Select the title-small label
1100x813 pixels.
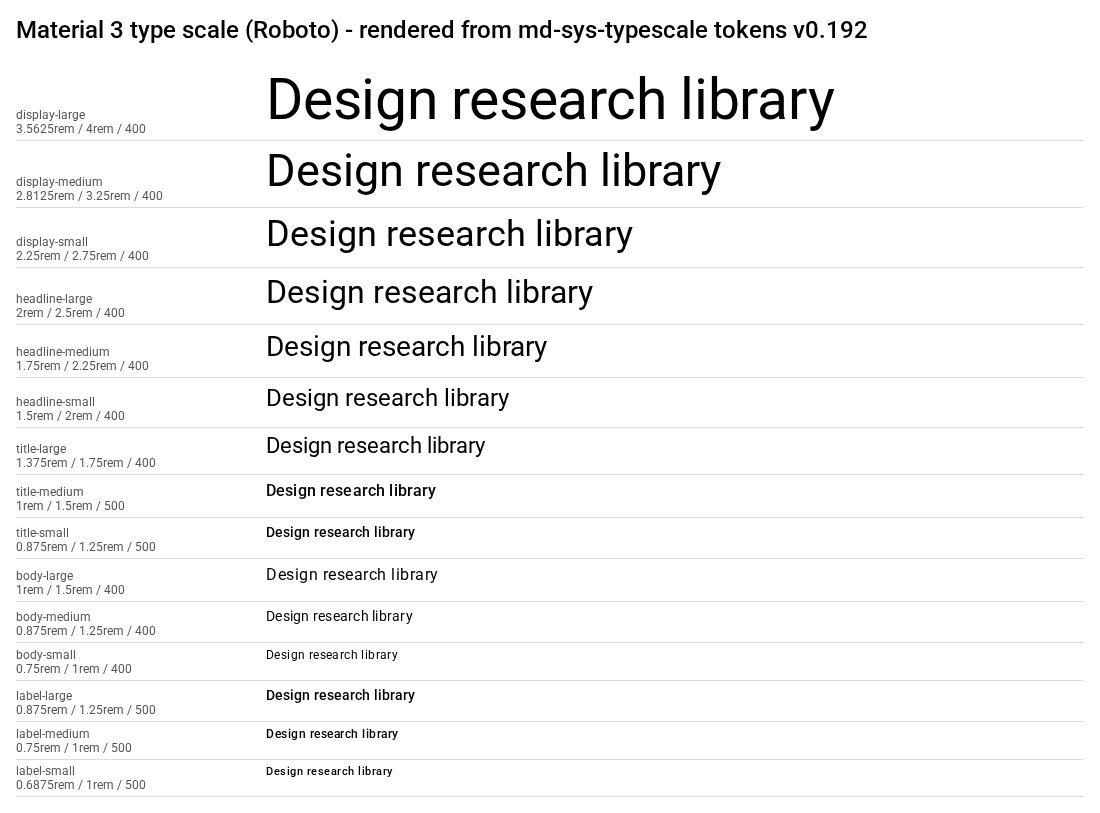(42, 532)
